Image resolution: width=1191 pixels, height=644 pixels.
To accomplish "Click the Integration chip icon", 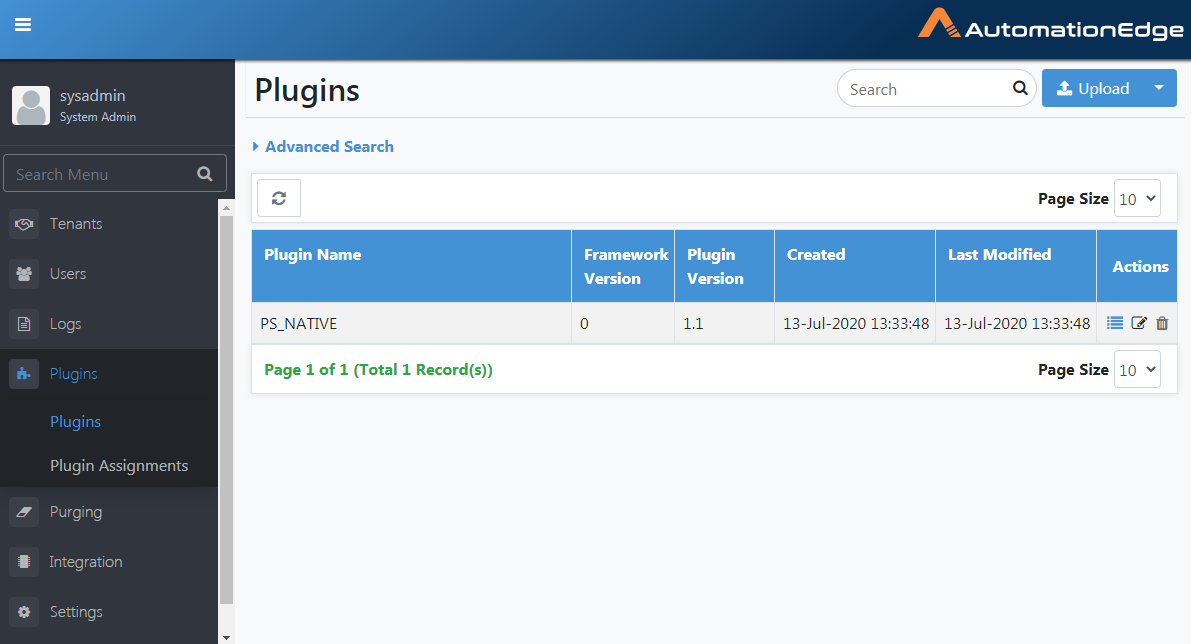I will tap(24, 562).
